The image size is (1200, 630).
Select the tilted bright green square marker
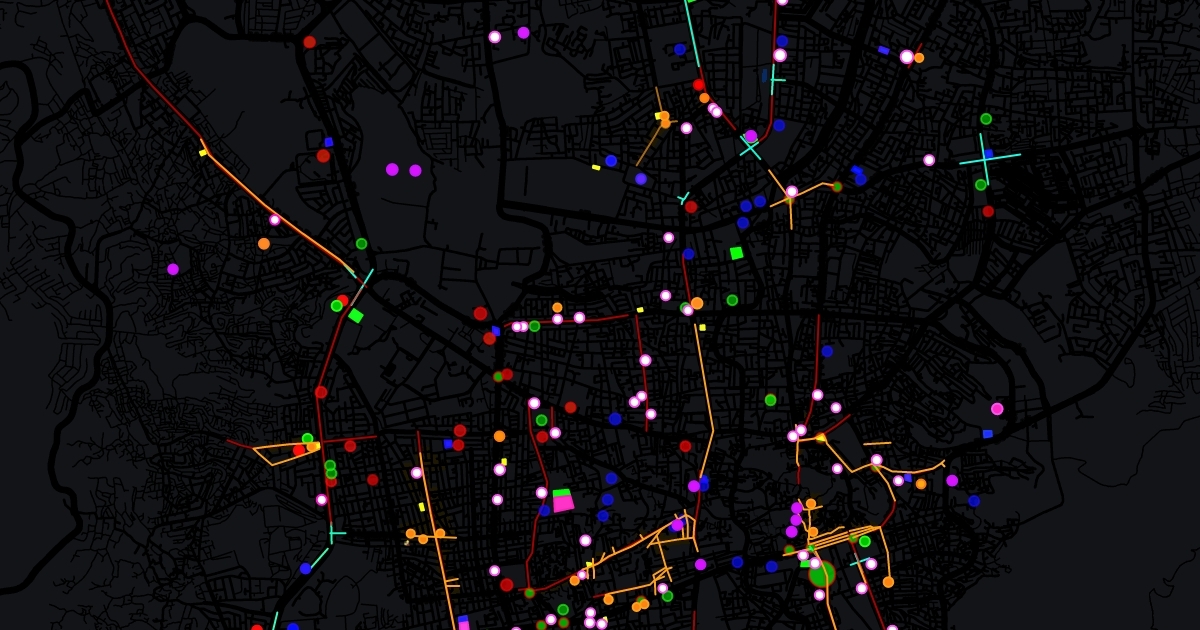pos(355,315)
